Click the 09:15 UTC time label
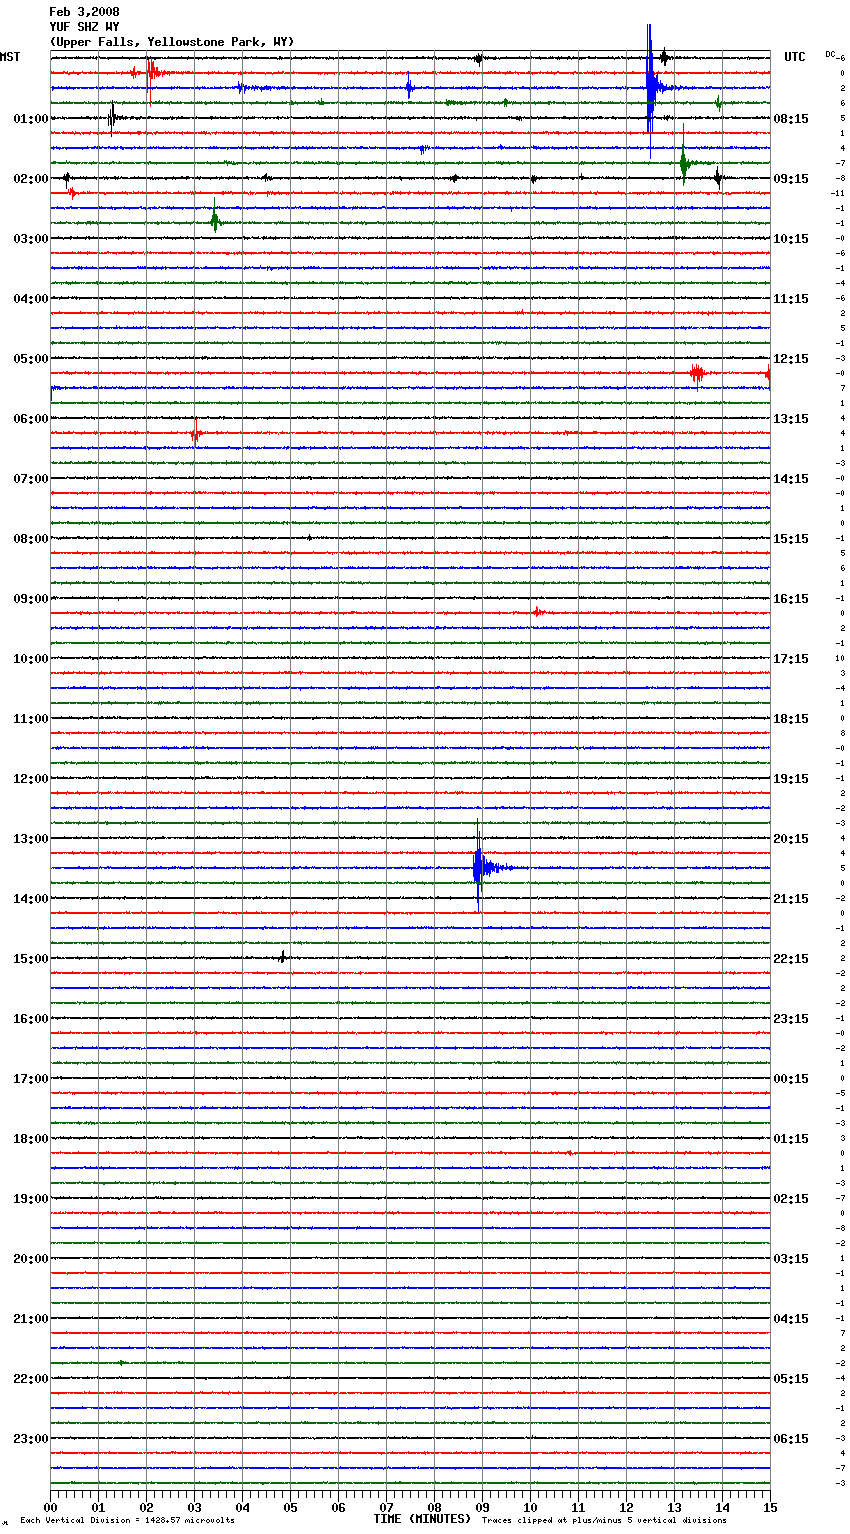Viewport: 850px width, 1534px height. pos(791,179)
